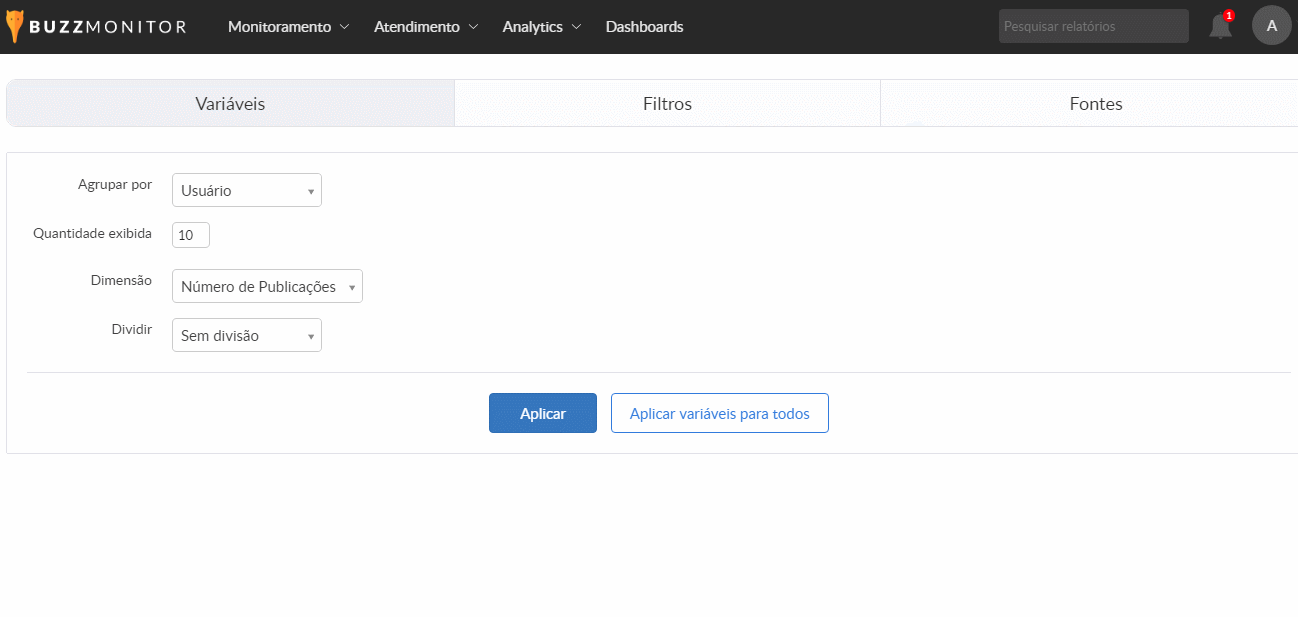Click Aplicar variáveis para todos
Screen dimensions: 1298x617
pos(719,413)
